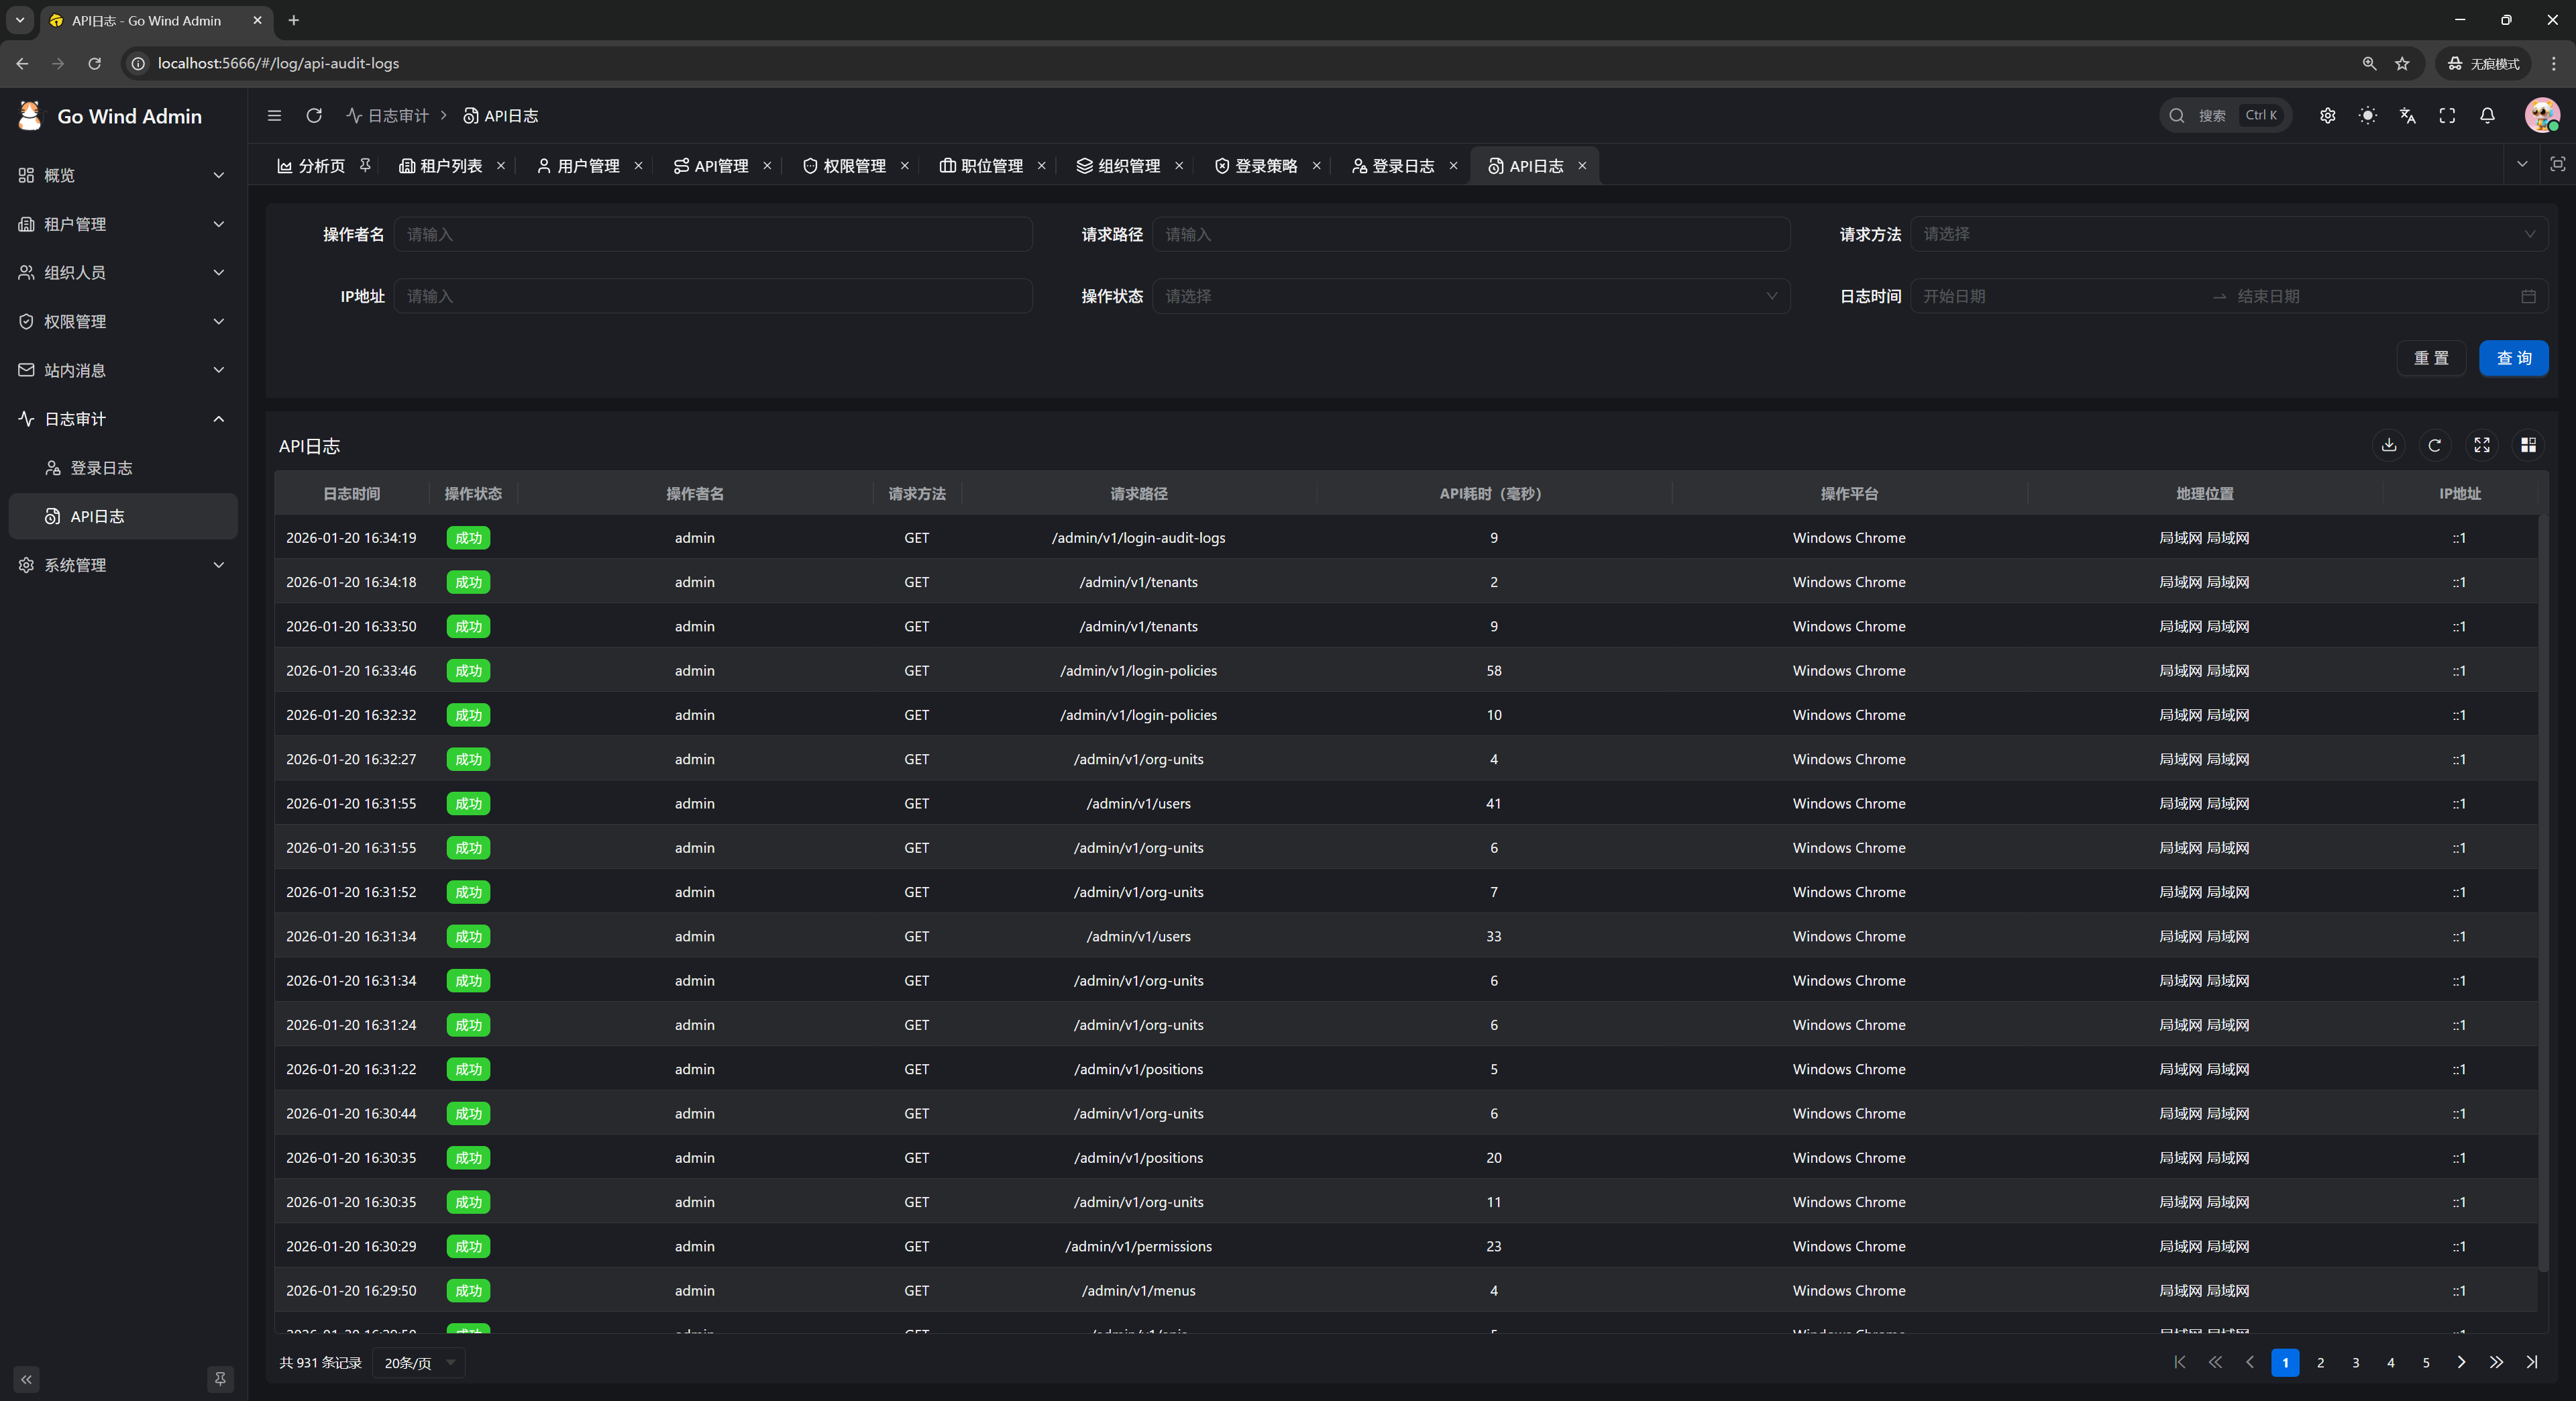
Task: Open the tabs dropdown chevron
Action: tap(2522, 164)
